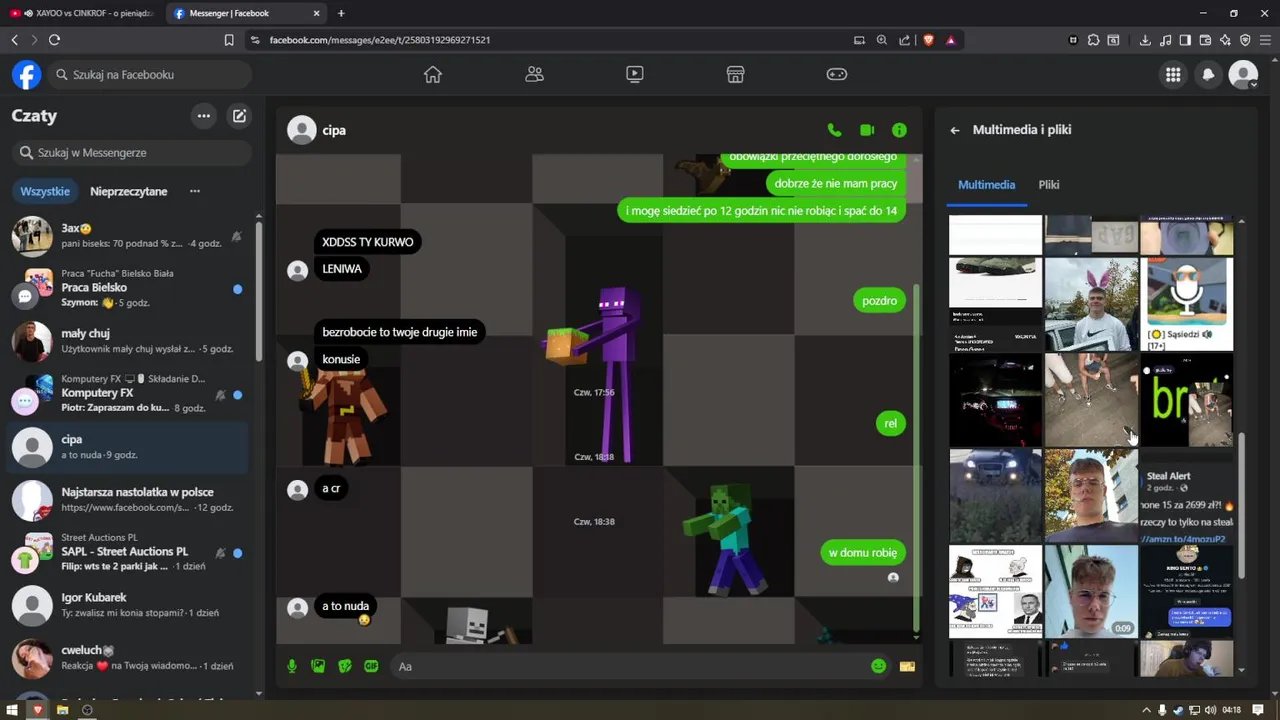
Task: Start a new message with the compose icon
Action: tap(239, 116)
